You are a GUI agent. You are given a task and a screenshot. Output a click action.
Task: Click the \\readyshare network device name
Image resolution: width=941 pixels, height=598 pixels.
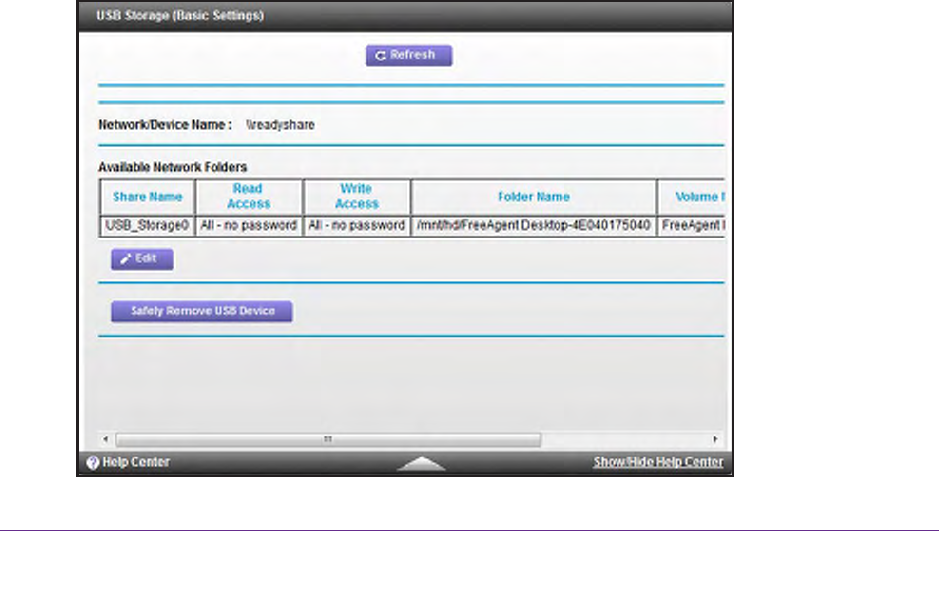(x=280, y=125)
